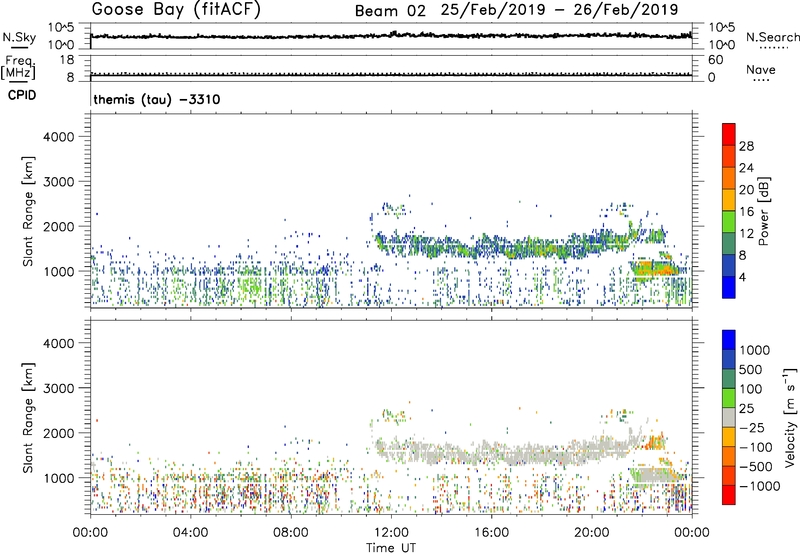Click the "Nave" legend label

pos(761,69)
